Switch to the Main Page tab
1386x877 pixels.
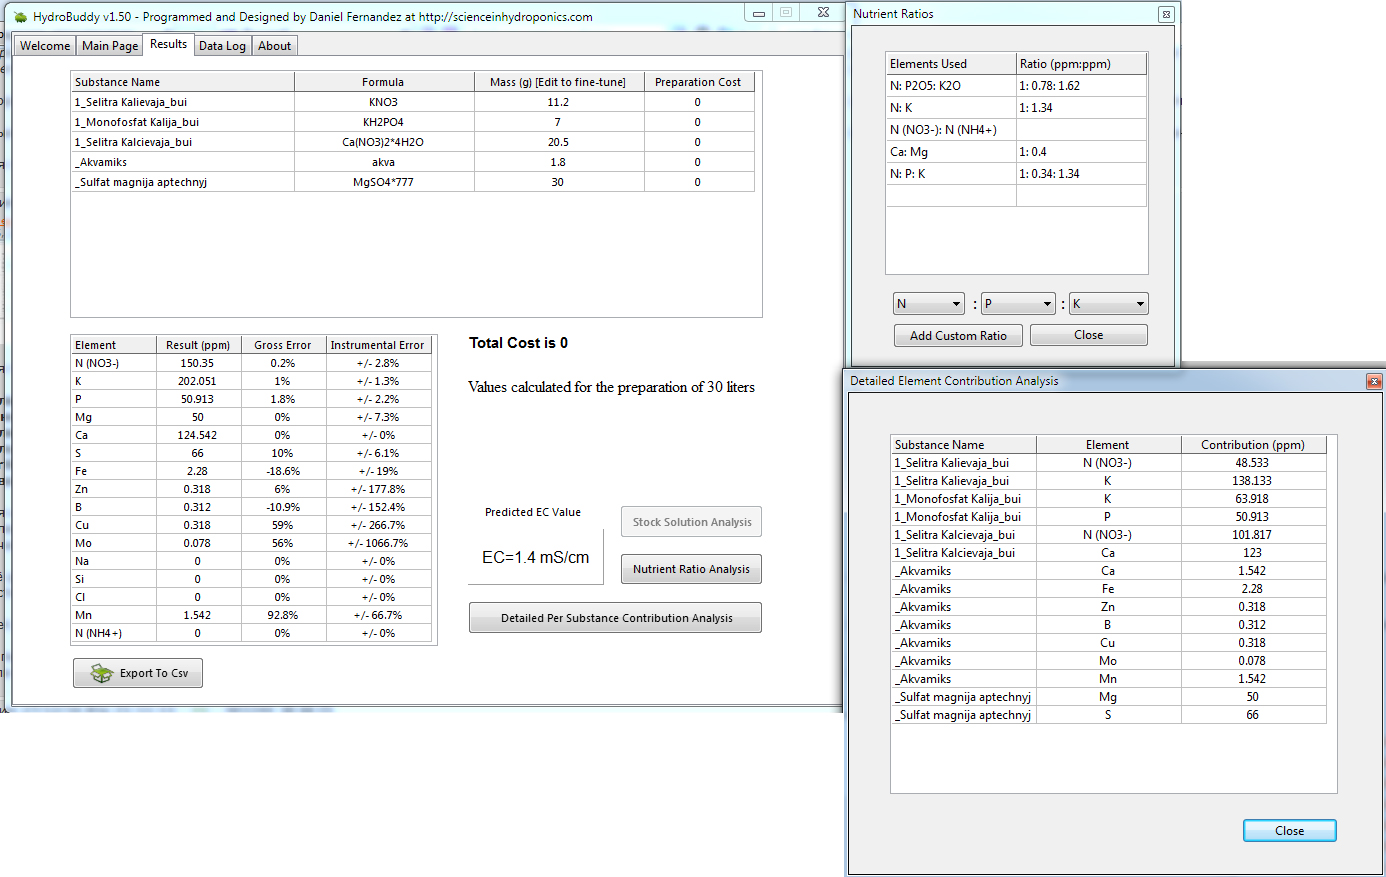point(110,46)
